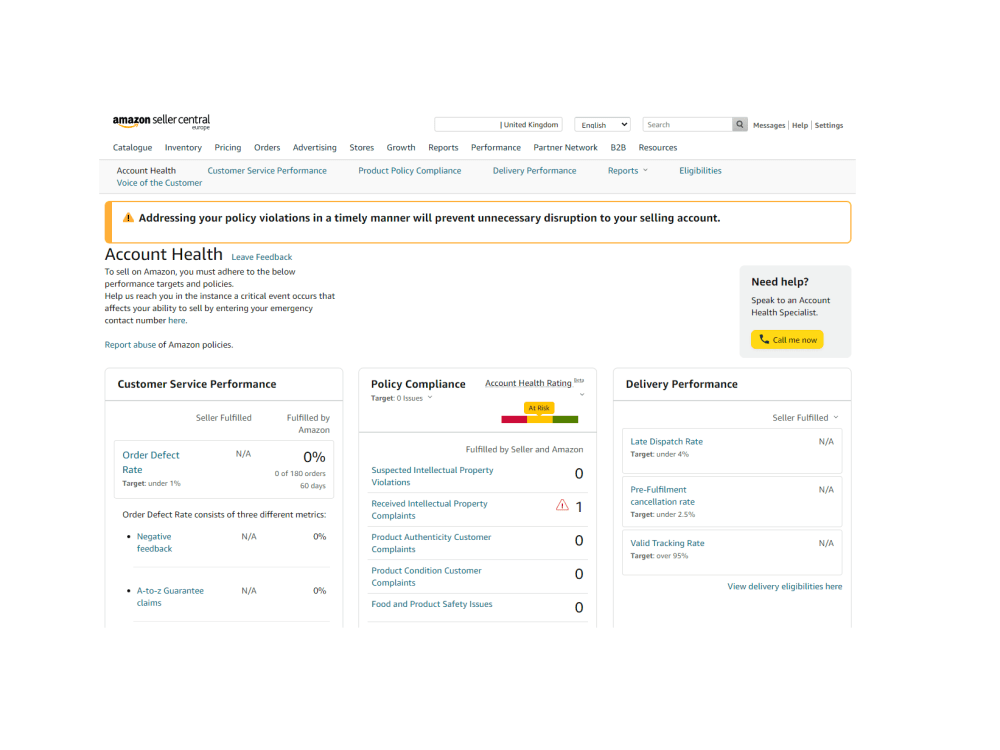Click the emergency contact 'here' link
The width and height of the screenshot is (1000, 750).
177,320
